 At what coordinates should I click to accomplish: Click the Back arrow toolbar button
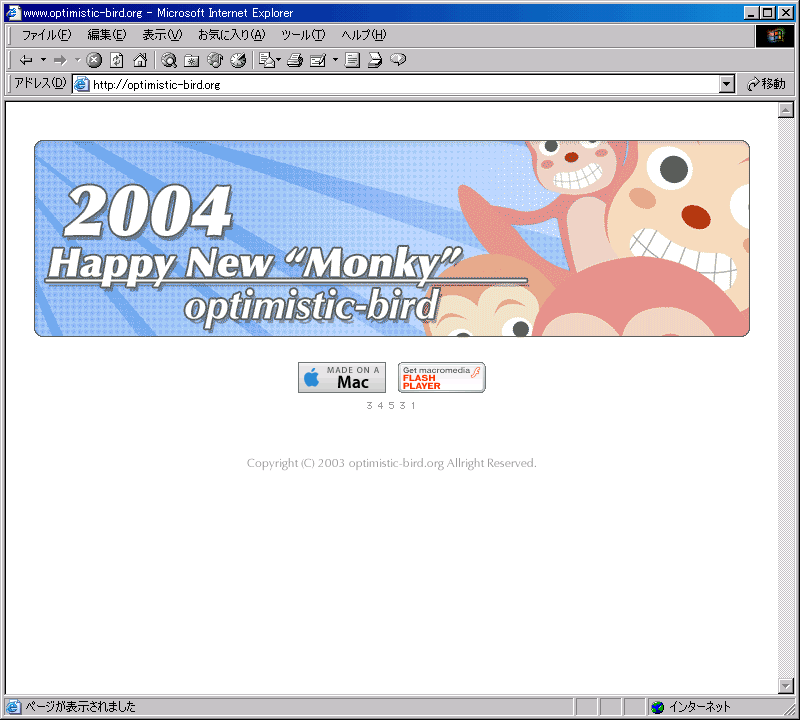[26, 60]
